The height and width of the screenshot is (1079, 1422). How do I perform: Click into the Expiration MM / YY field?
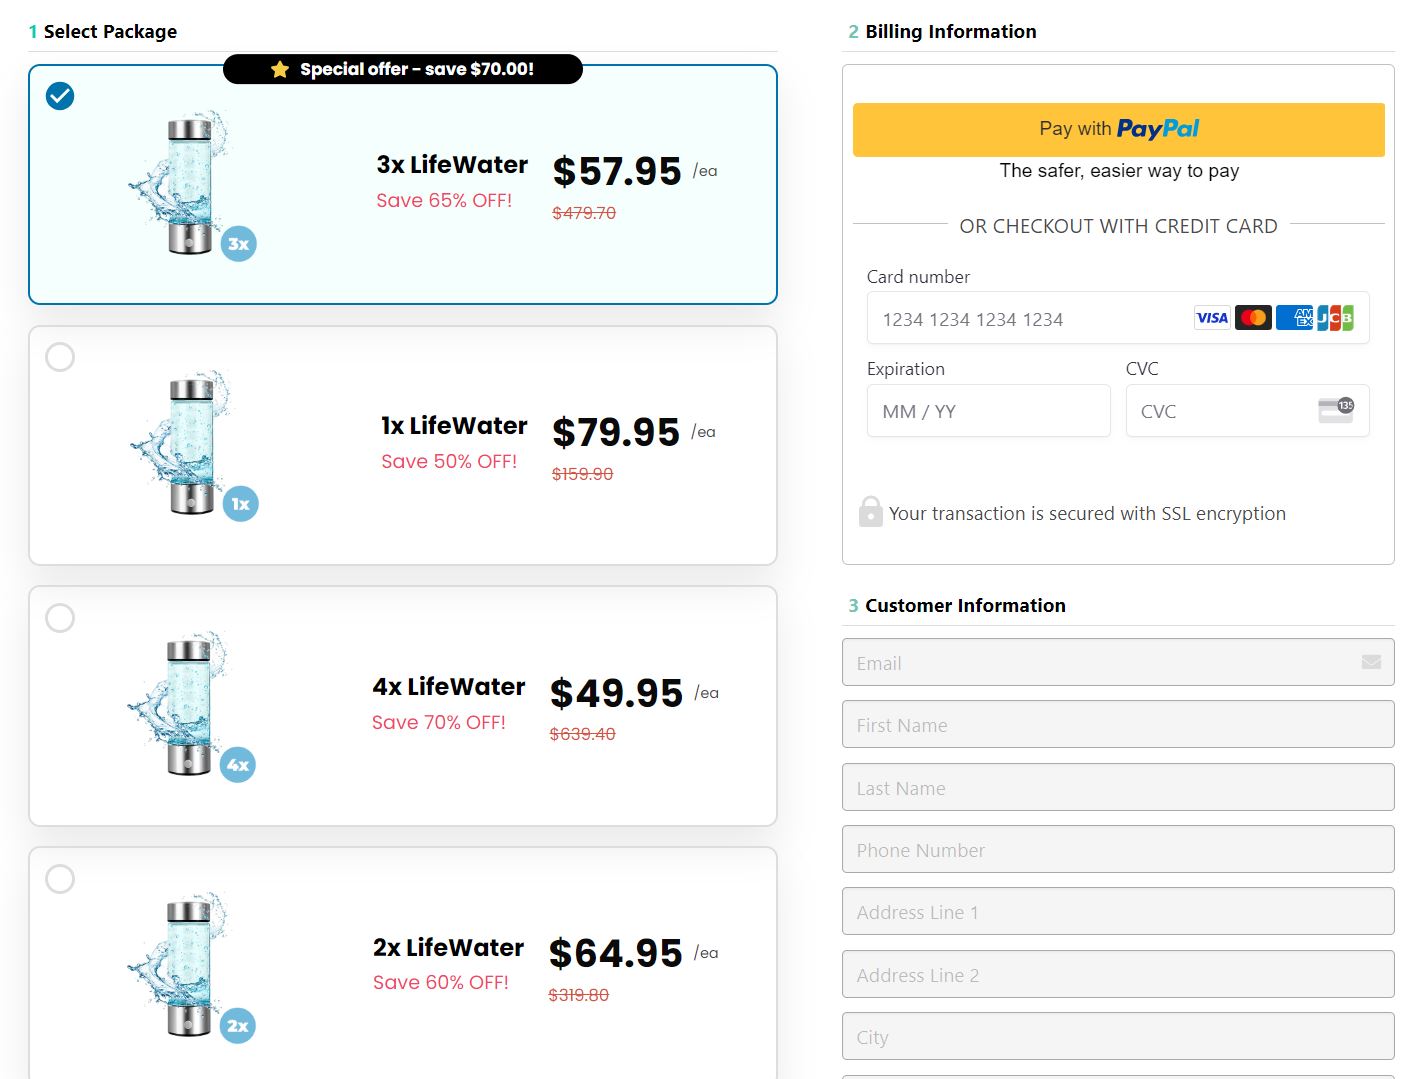coord(988,411)
